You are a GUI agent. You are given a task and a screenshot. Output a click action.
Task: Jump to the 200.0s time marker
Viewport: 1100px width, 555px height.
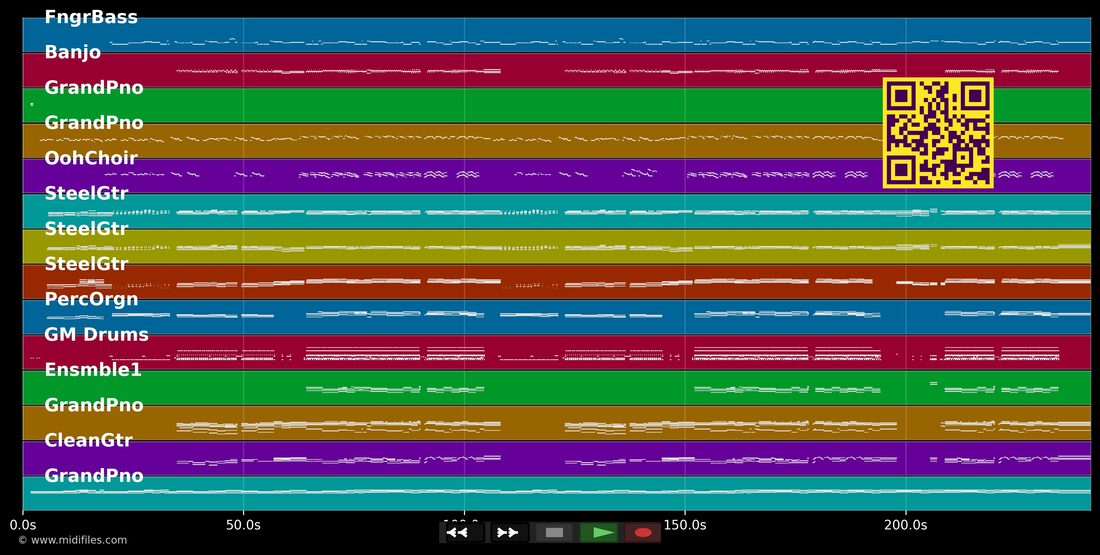[906, 524]
